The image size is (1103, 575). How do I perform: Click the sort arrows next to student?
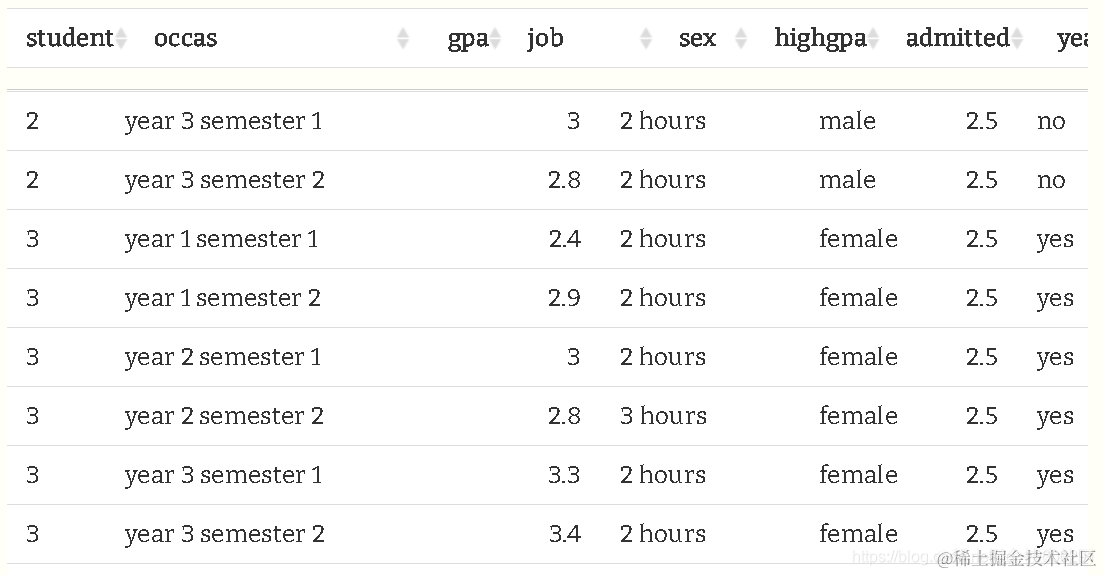click(121, 39)
